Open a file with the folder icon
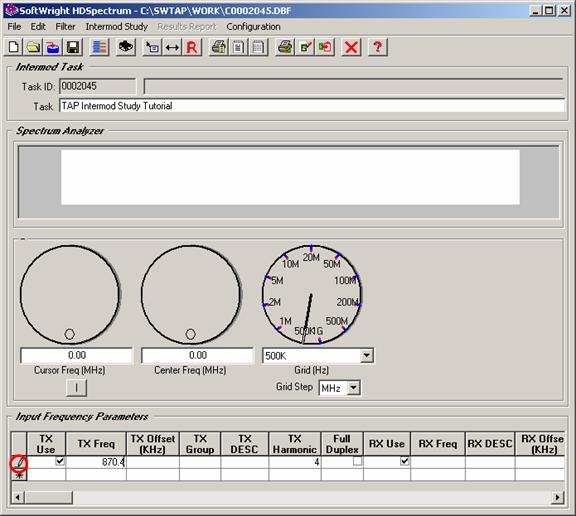This screenshot has width=576, height=516. (x=33, y=47)
